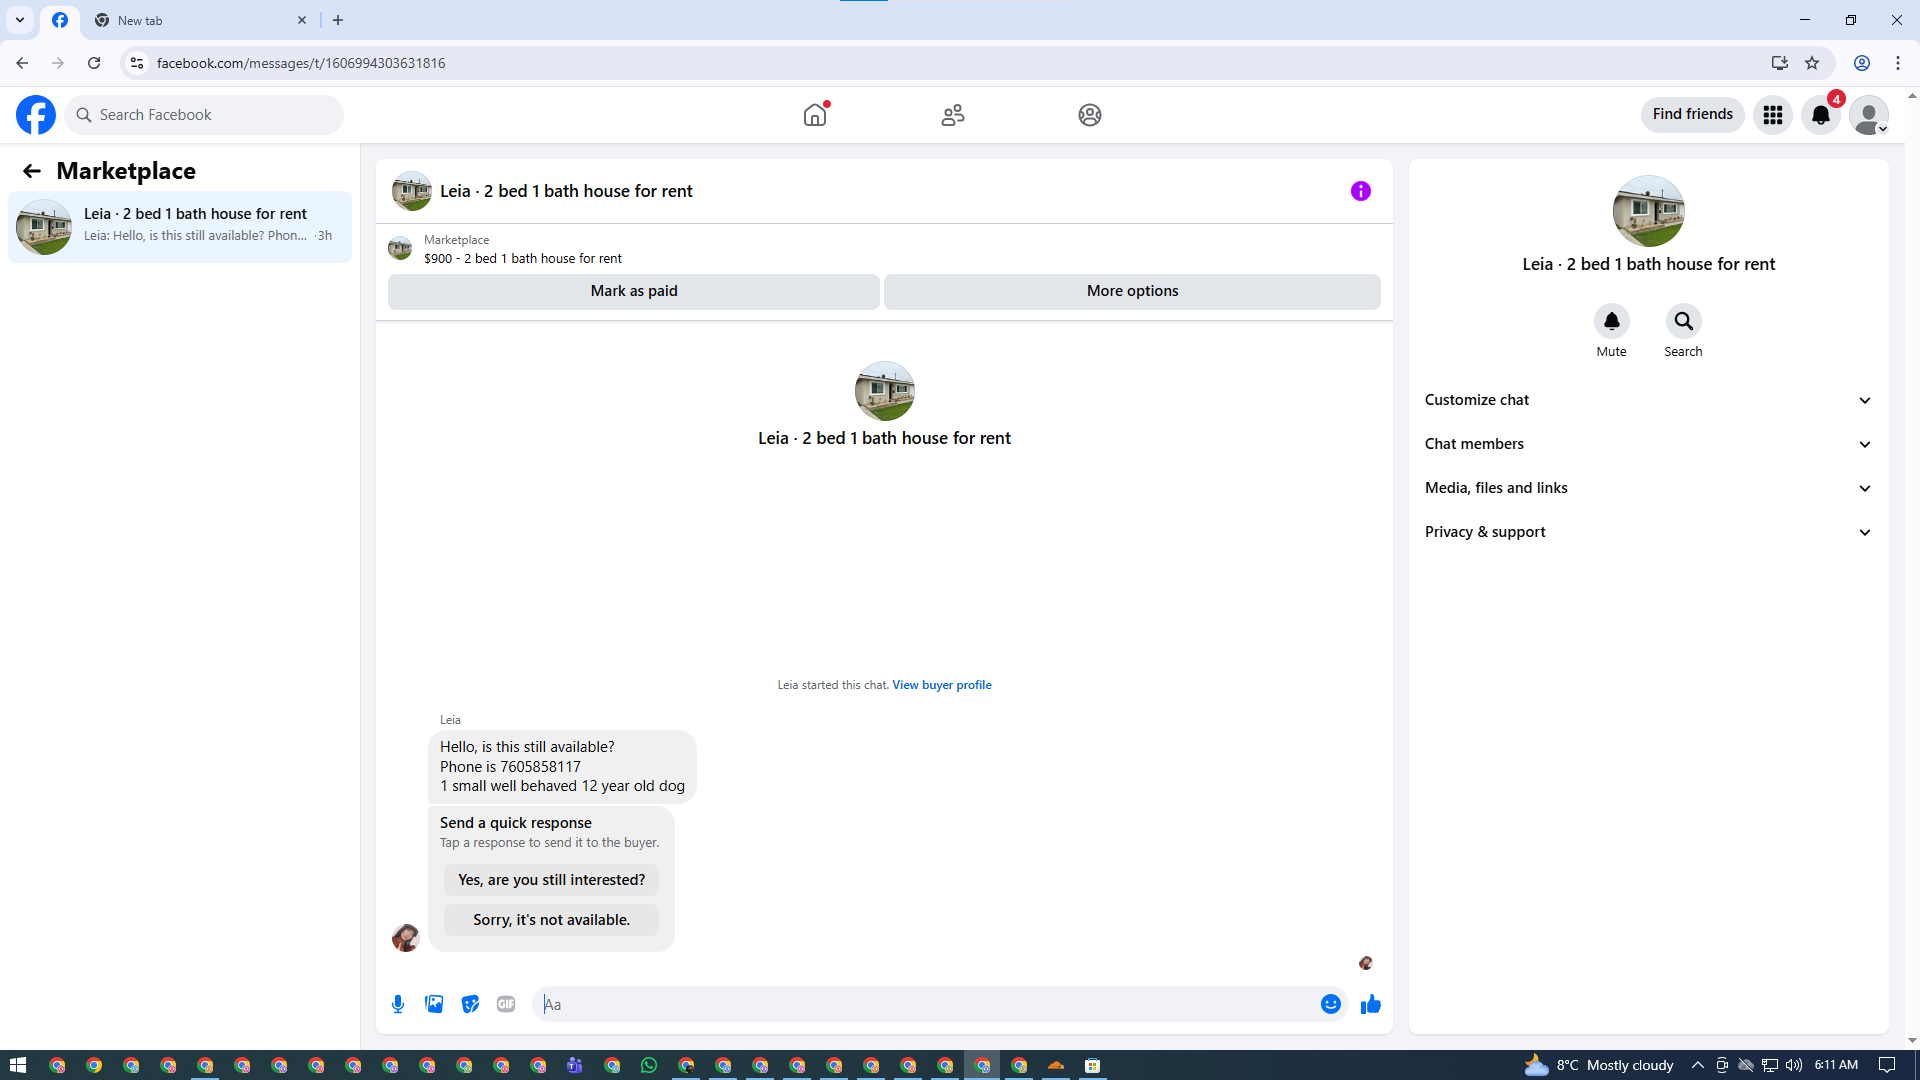Mute this conversation
The image size is (1920, 1080).
point(1611,322)
